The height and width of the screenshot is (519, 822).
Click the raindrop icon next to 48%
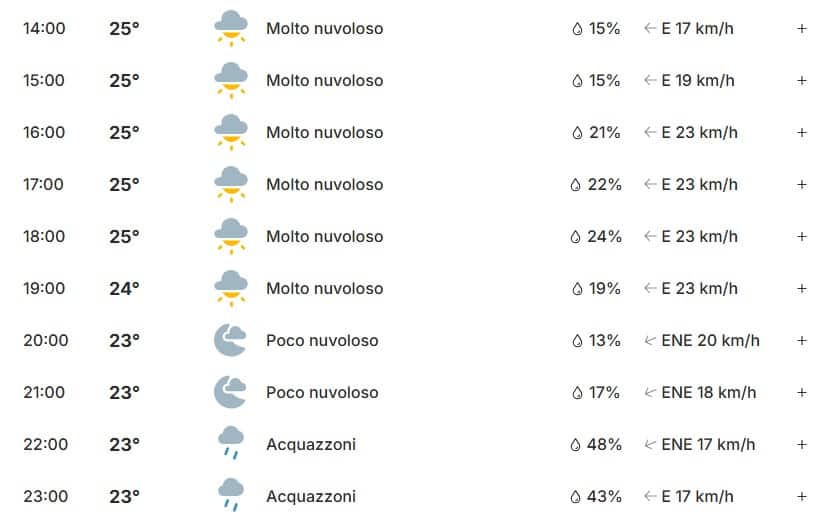coord(576,445)
